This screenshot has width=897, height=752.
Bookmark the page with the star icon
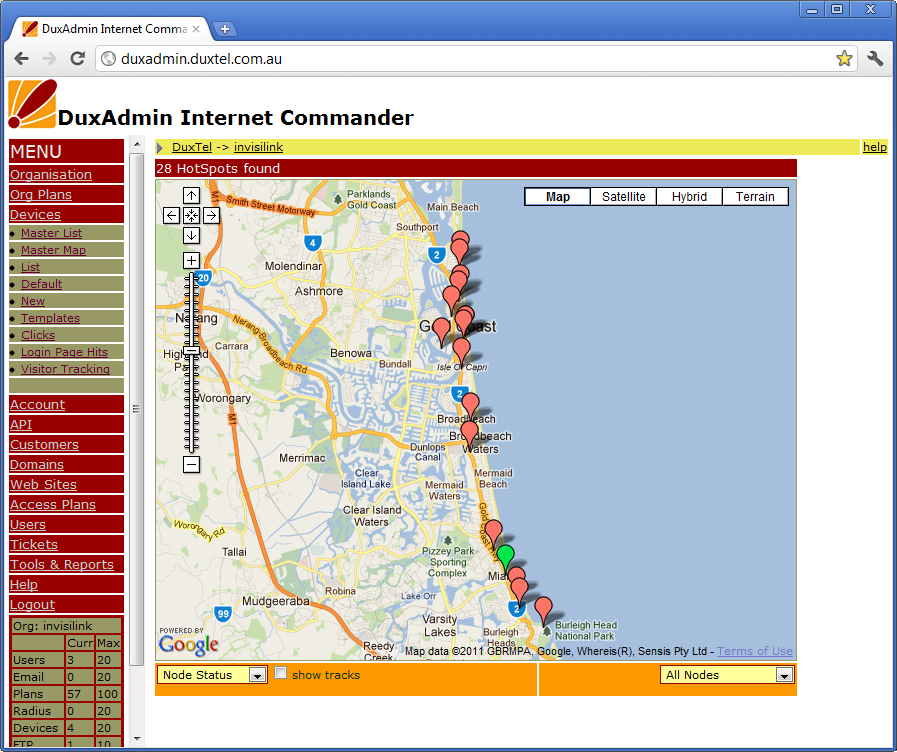click(x=844, y=58)
